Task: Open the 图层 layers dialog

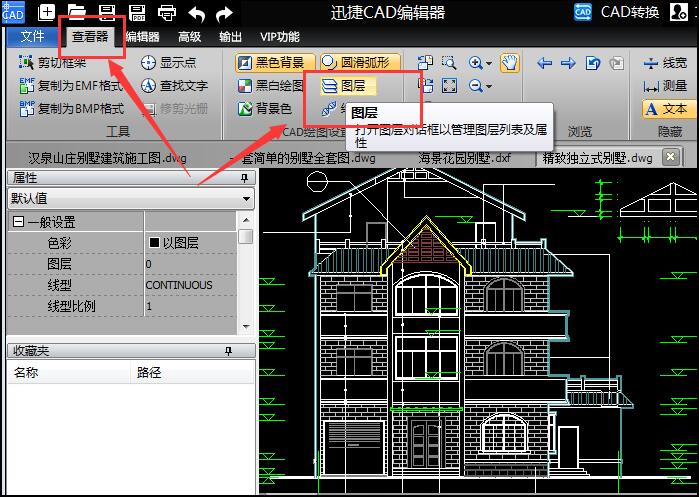Action: (348, 86)
